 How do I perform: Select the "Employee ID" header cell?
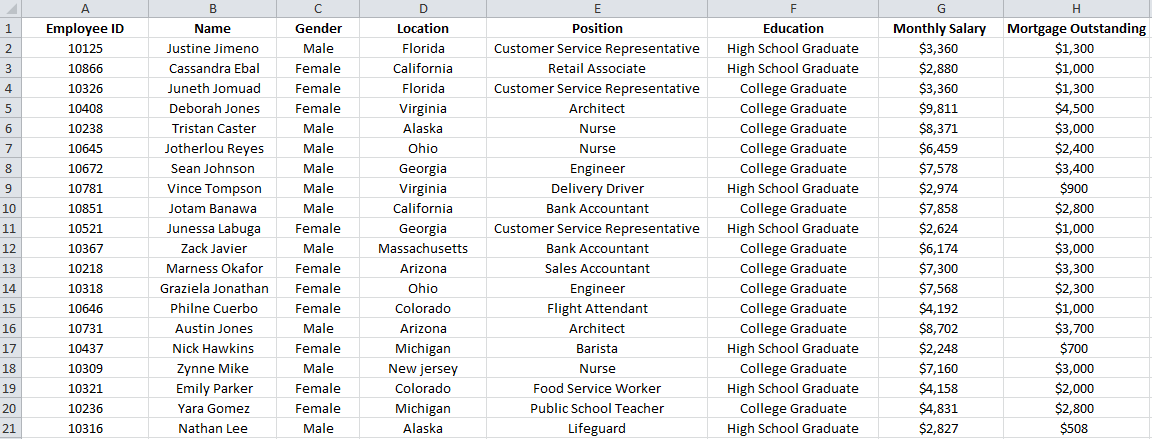click(x=85, y=28)
